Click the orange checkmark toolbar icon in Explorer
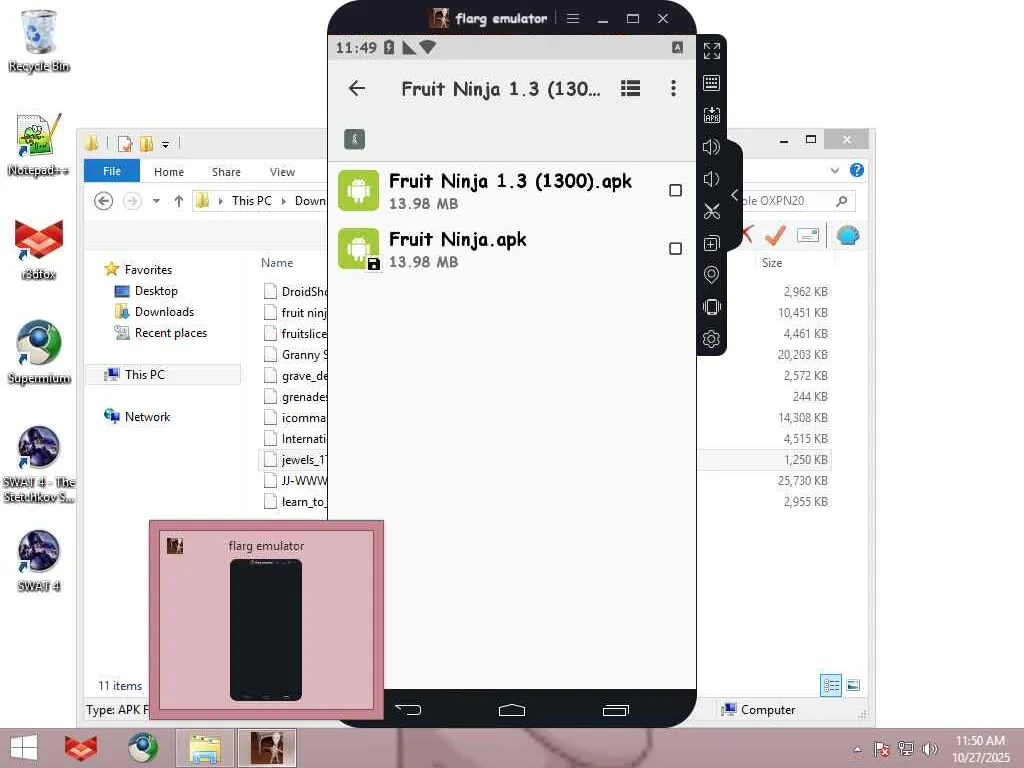The image size is (1024, 768). point(775,234)
